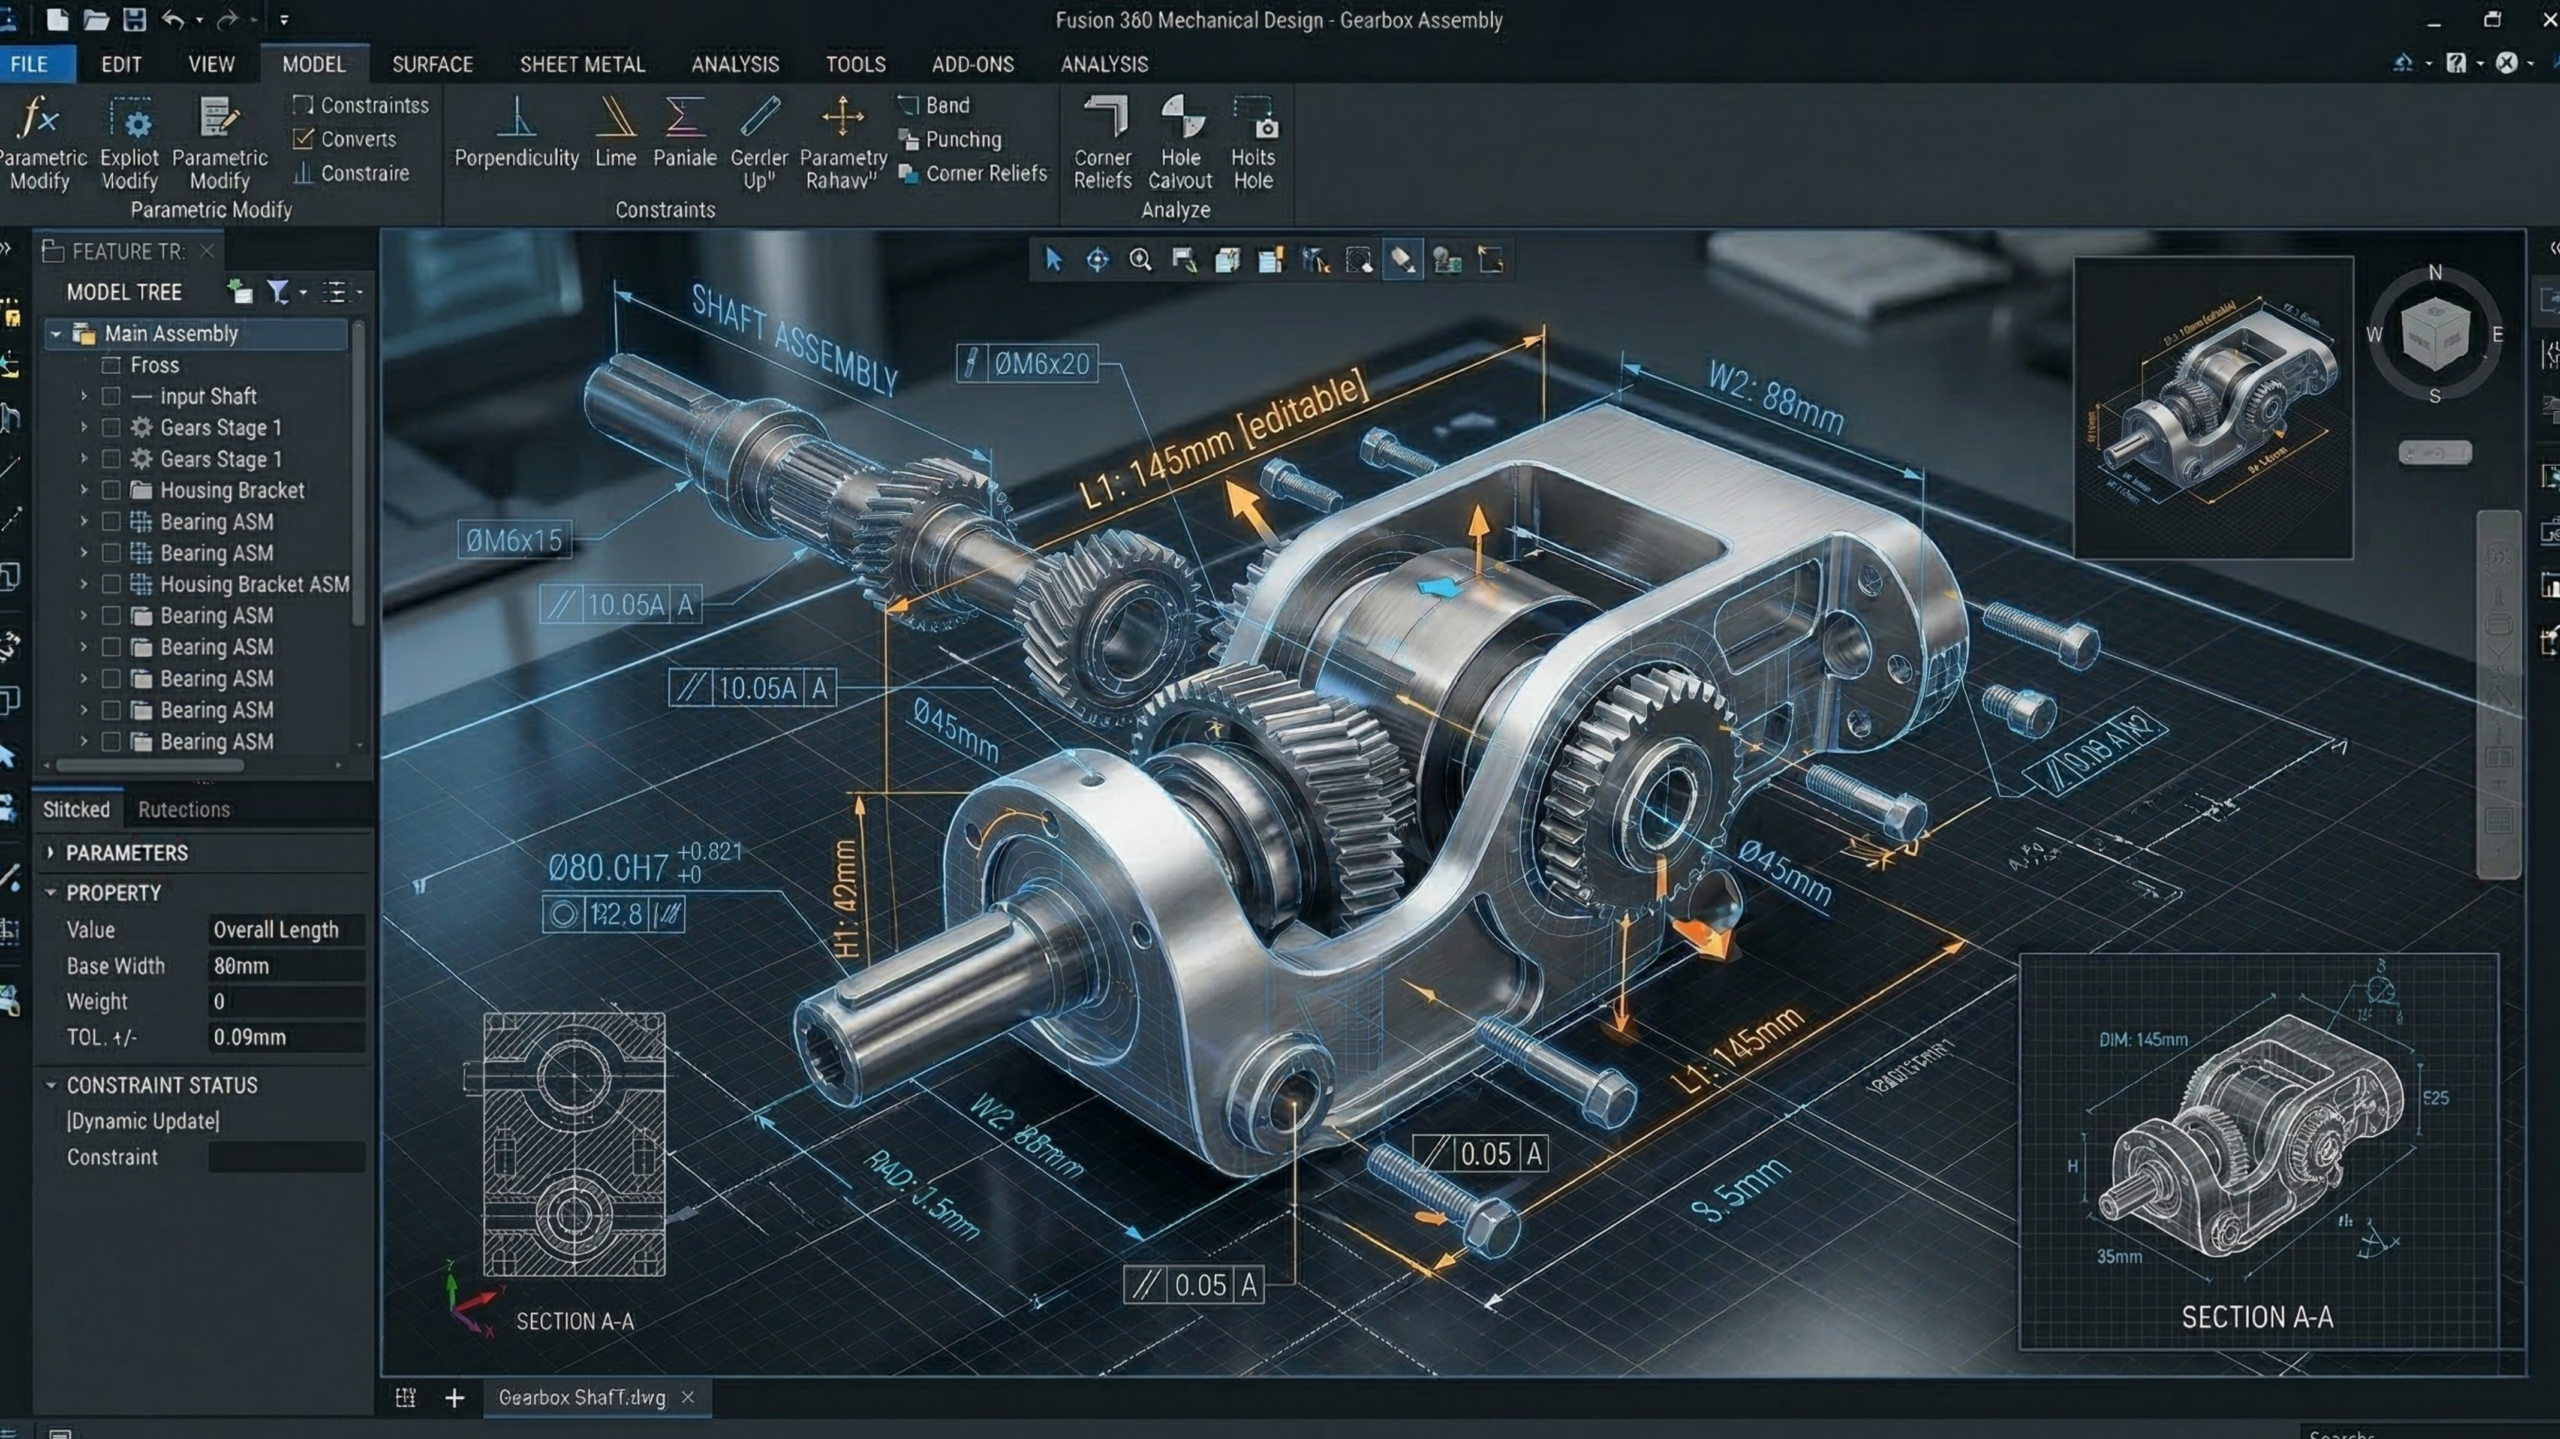Open the Perpendicularity constraint tool

pos(516,130)
